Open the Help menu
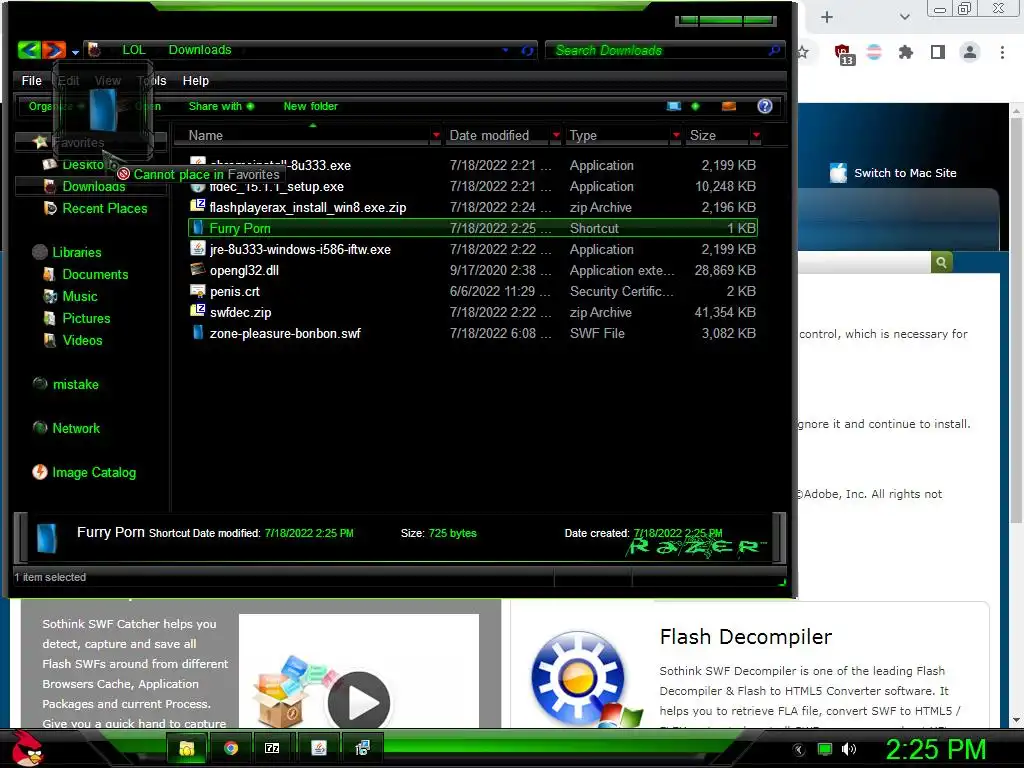Viewport: 1024px width, 768px height. (195, 80)
